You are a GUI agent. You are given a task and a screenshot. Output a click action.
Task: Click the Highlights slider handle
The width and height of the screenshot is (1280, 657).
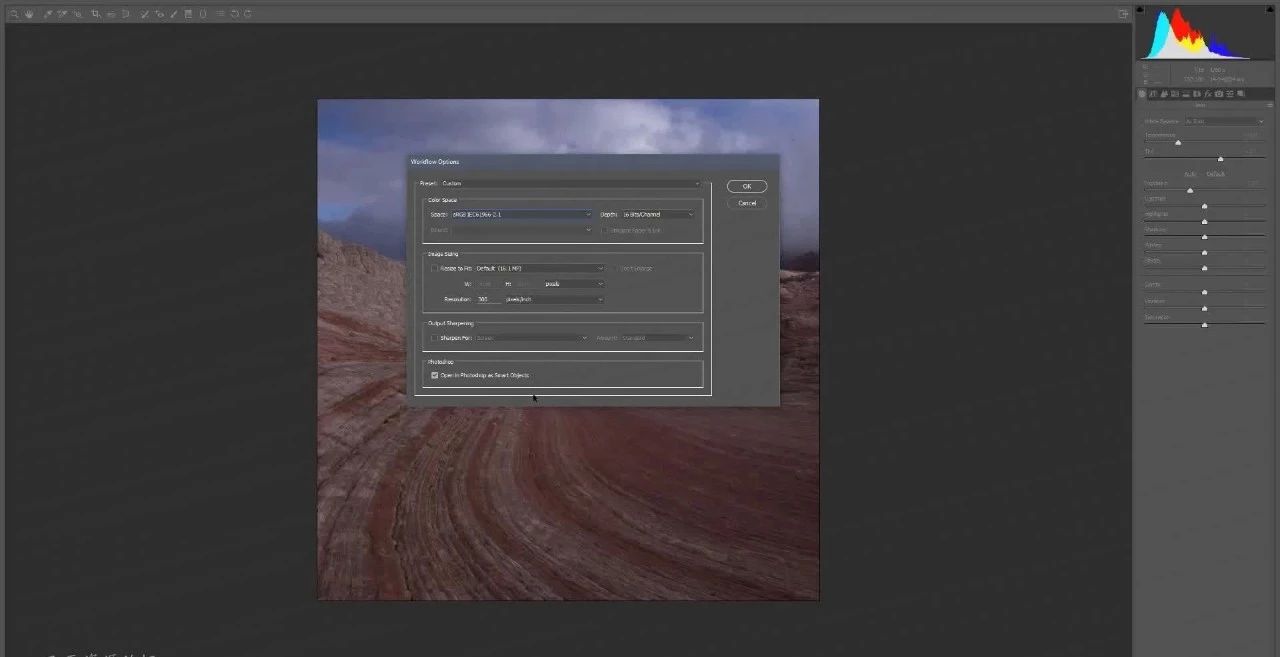coord(1204,222)
